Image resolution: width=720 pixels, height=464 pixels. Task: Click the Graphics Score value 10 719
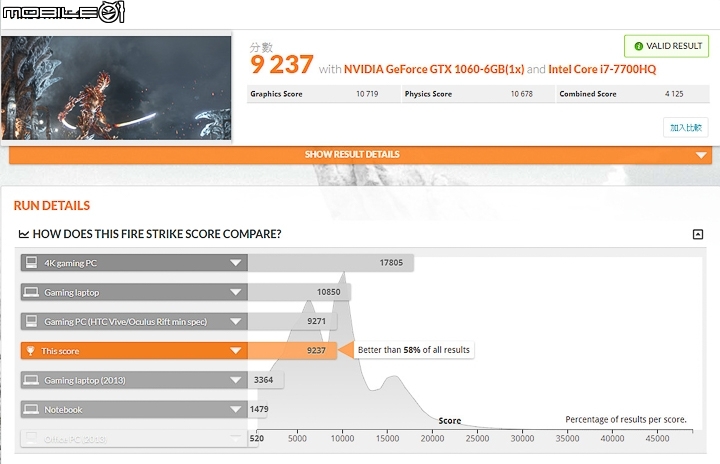367,94
